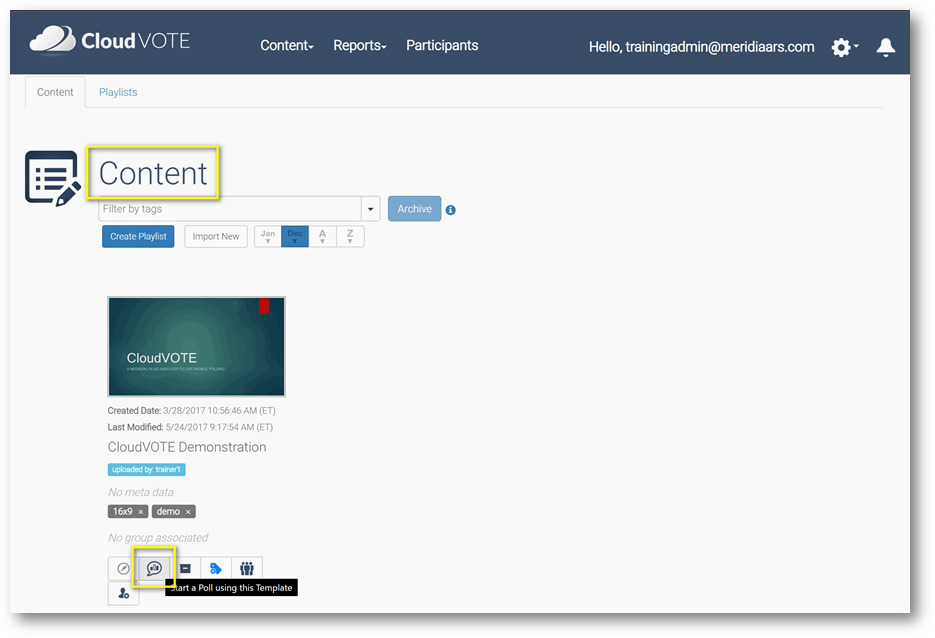Select the Content tab
Image resolution: width=935 pixels, height=638 pixels.
55,92
